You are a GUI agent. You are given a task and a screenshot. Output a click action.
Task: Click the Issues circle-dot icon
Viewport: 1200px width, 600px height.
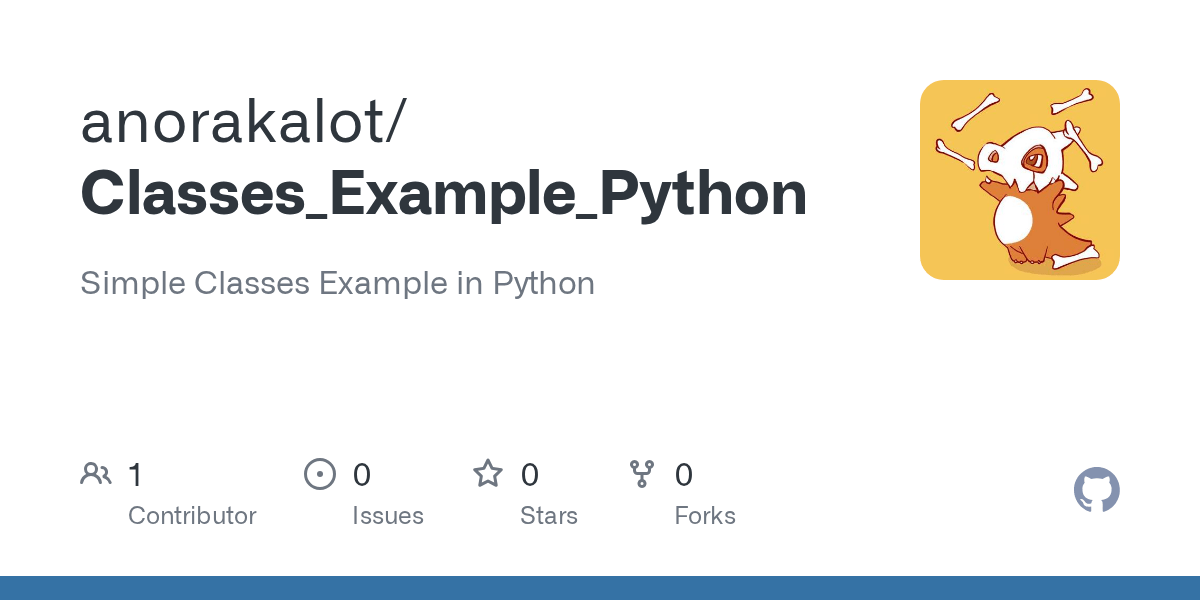pos(319,474)
